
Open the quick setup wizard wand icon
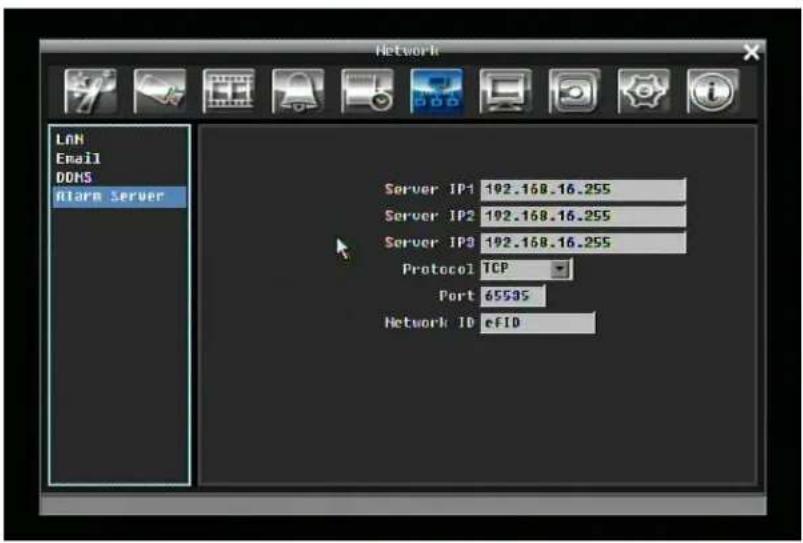(x=91, y=91)
